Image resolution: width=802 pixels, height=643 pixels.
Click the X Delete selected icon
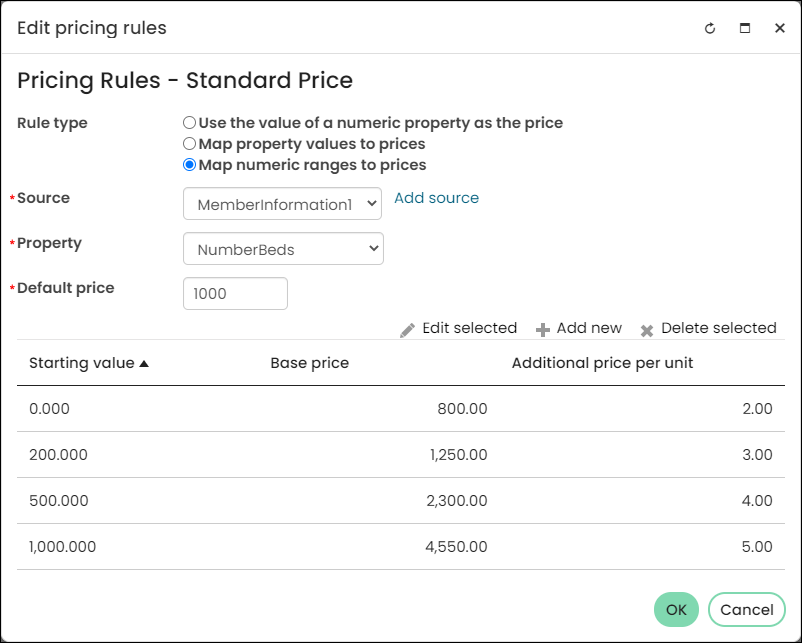pos(647,330)
